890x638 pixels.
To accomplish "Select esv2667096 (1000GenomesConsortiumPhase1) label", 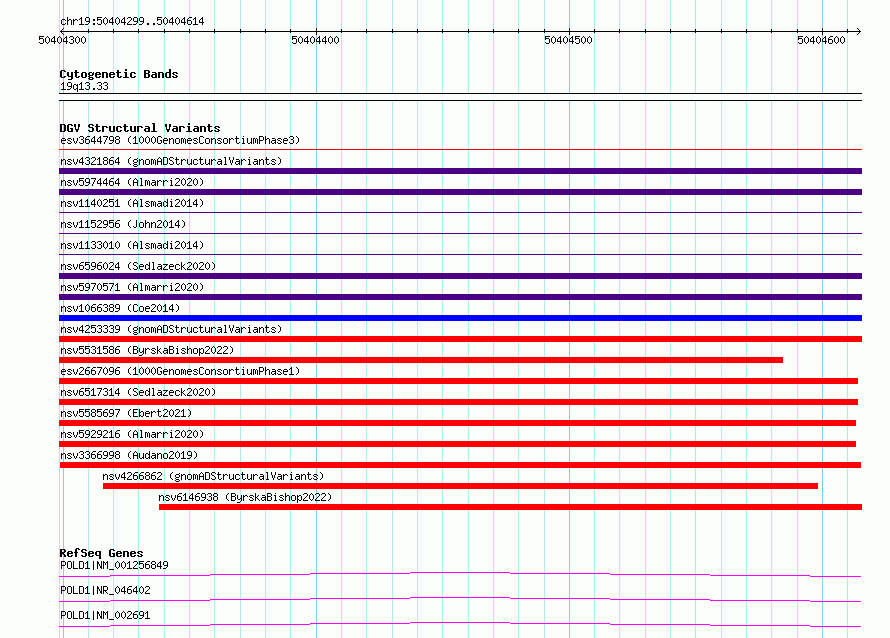I will point(180,371).
